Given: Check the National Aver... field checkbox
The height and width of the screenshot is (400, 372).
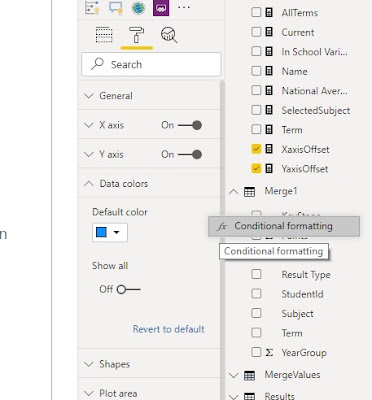Looking at the screenshot, I should click(x=256, y=90).
